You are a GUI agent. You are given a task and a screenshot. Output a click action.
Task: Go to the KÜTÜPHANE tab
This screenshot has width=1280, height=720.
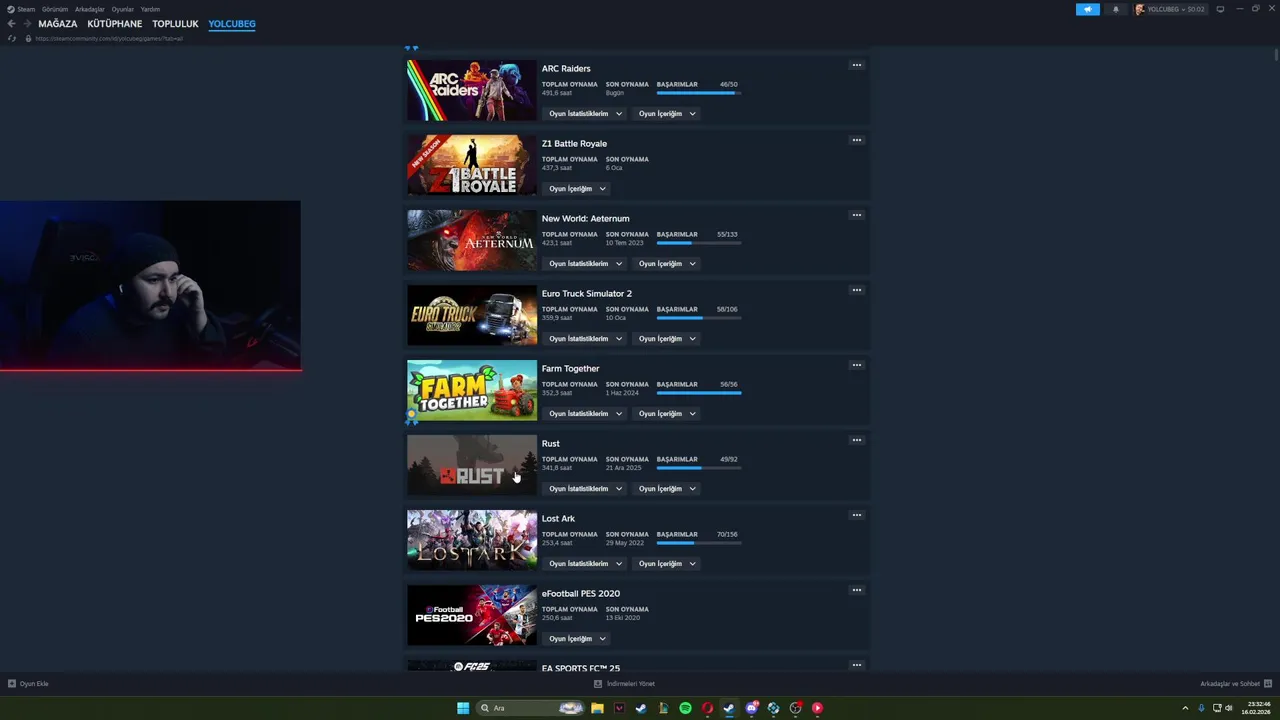point(115,24)
